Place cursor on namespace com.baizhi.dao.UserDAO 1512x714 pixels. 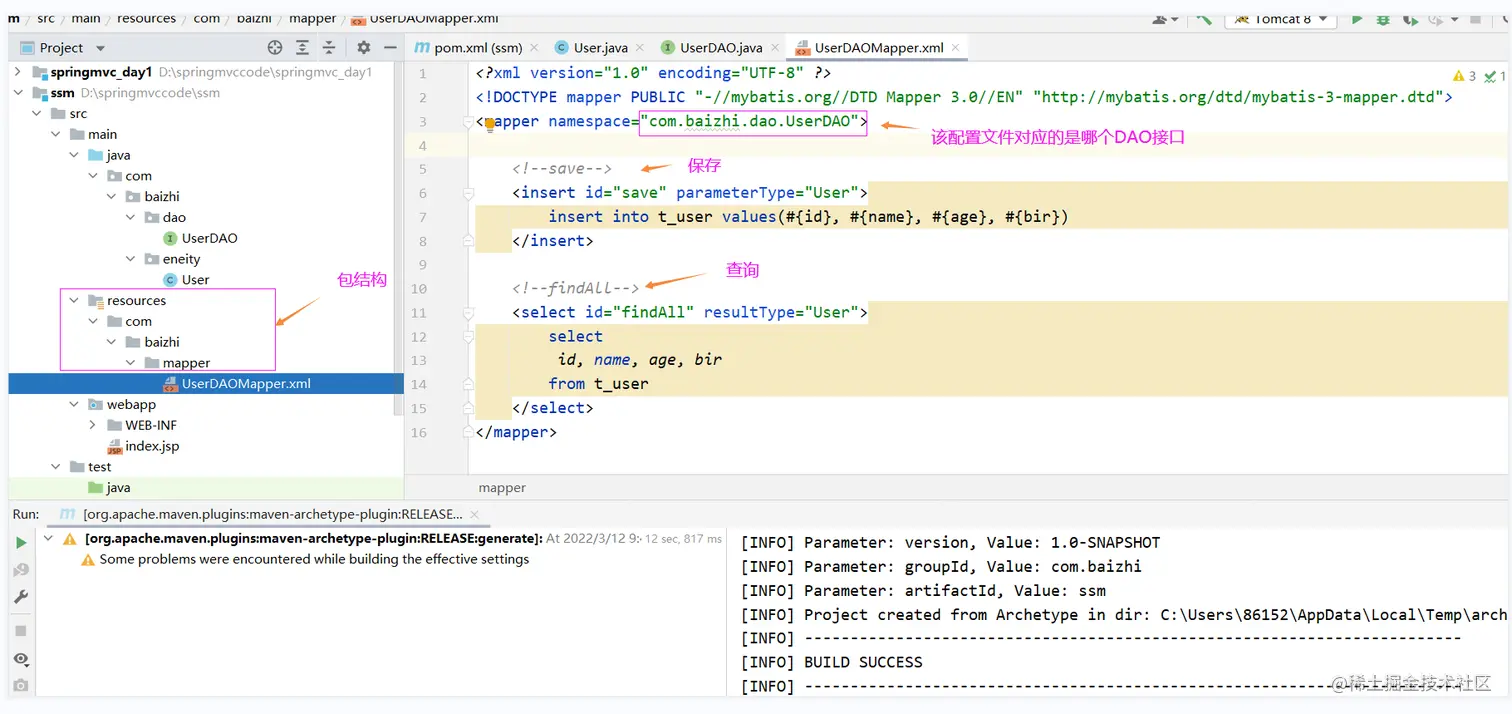(x=755, y=122)
